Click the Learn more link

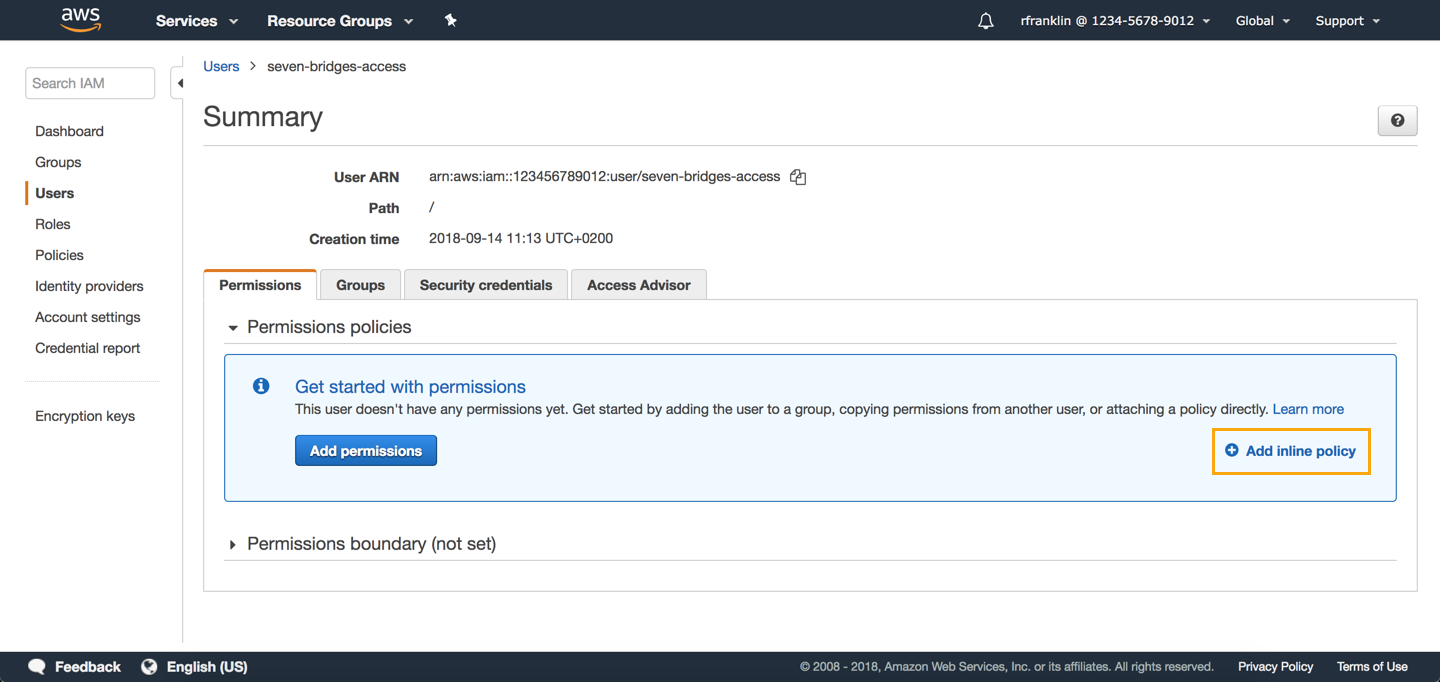coord(1308,409)
